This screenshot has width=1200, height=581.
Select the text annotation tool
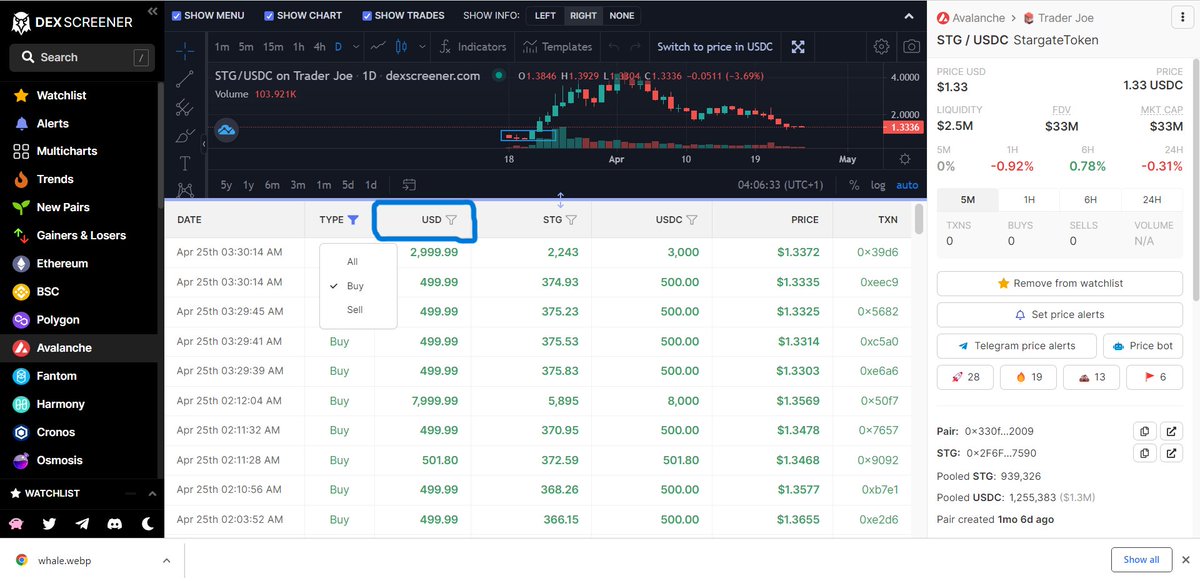(x=185, y=163)
